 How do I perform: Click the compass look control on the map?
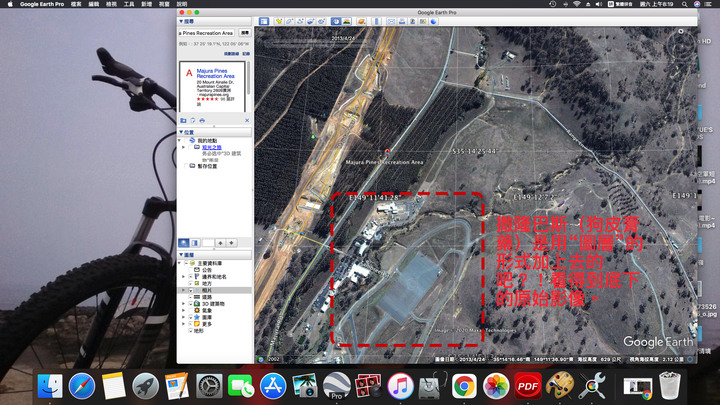coord(681,44)
